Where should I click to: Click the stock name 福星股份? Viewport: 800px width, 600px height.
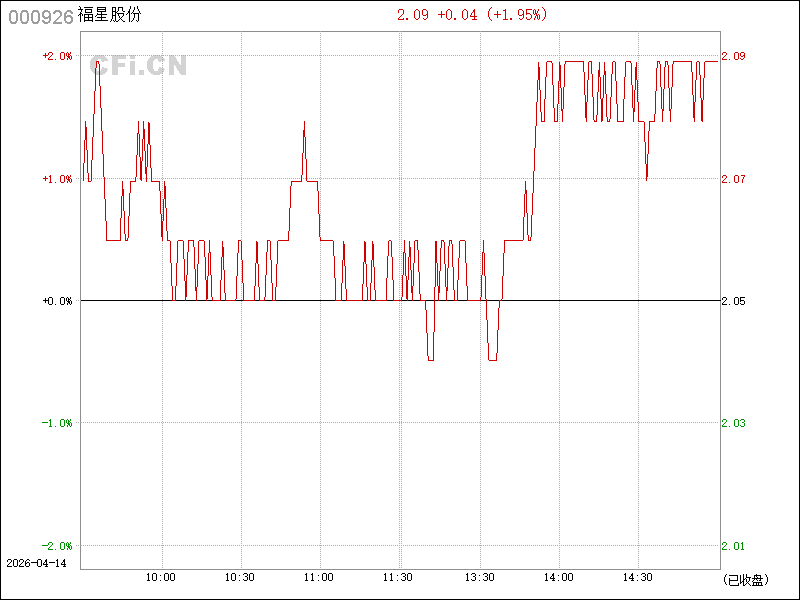pos(109,16)
